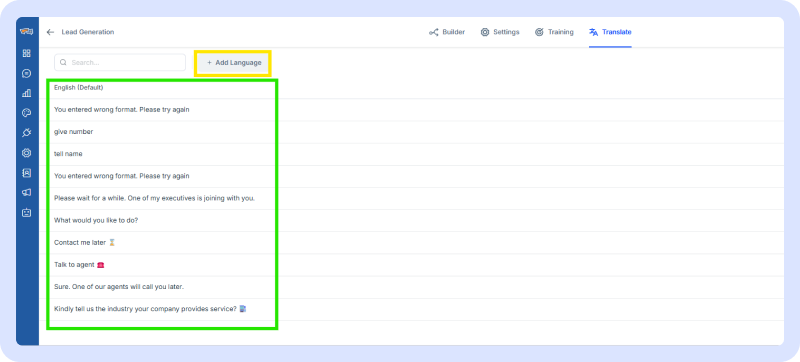
Task: Open the integrations plug icon in sidebar
Action: pyautogui.click(x=27, y=133)
